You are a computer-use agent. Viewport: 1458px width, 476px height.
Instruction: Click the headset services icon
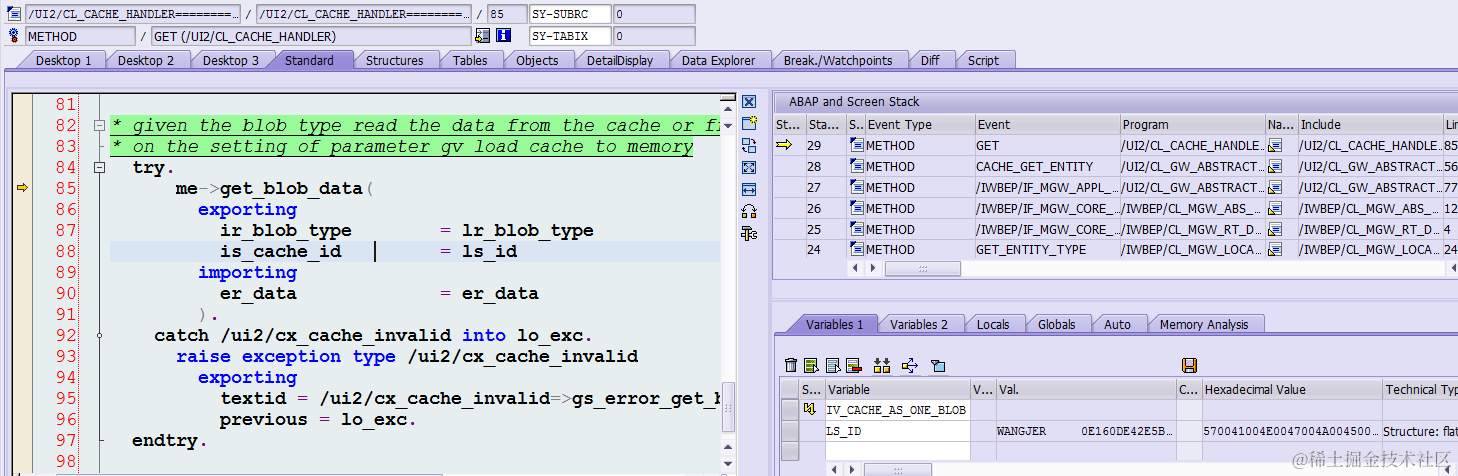pos(749,211)
